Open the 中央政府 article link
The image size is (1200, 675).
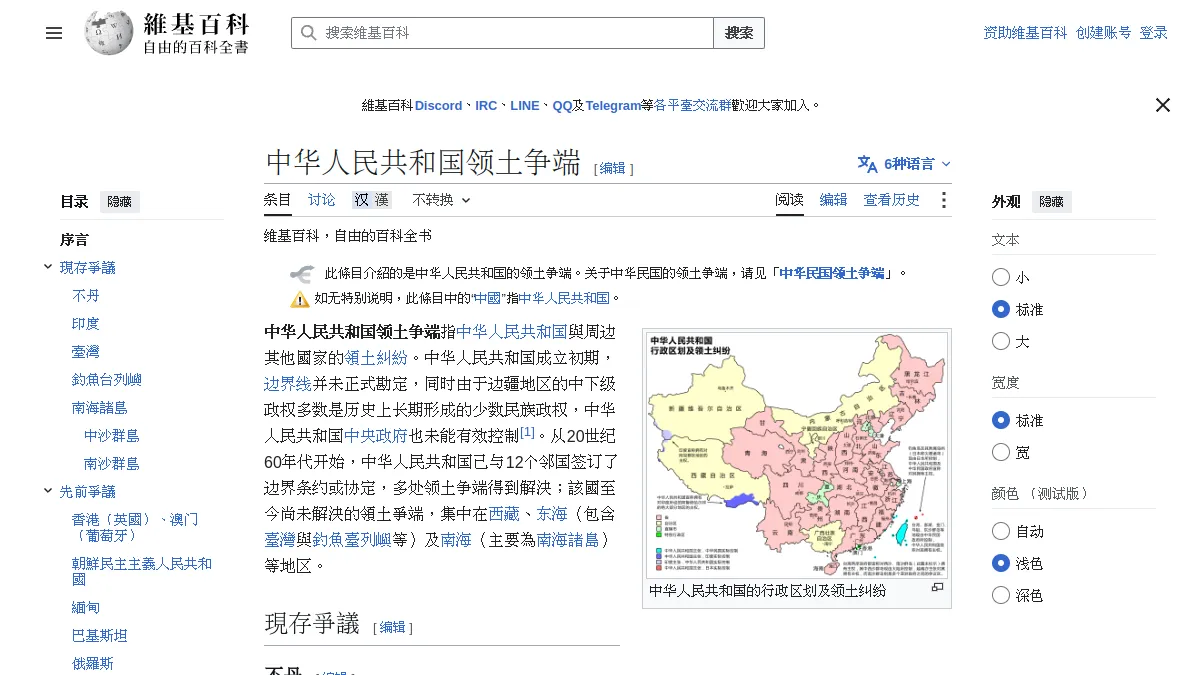(x=376, y=435)
